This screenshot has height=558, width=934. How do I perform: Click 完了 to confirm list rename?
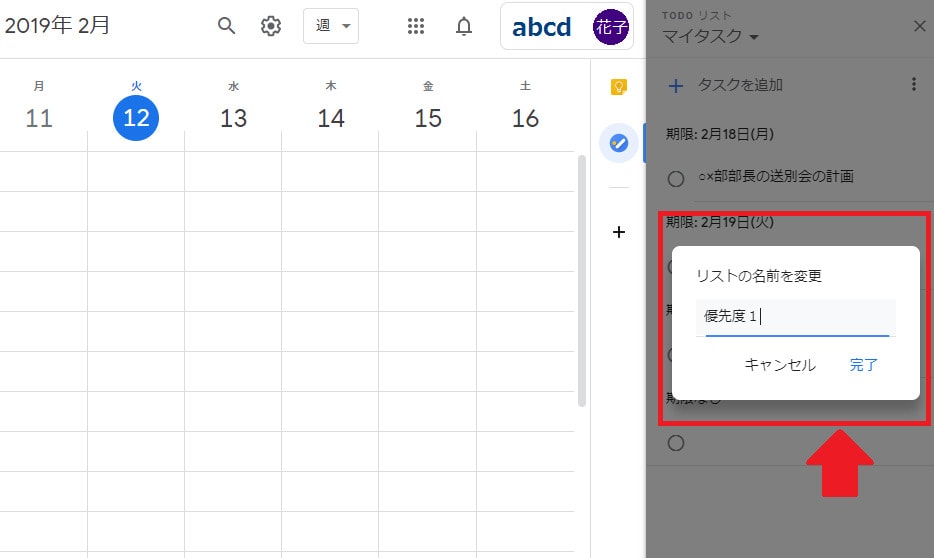coord(863,365)
